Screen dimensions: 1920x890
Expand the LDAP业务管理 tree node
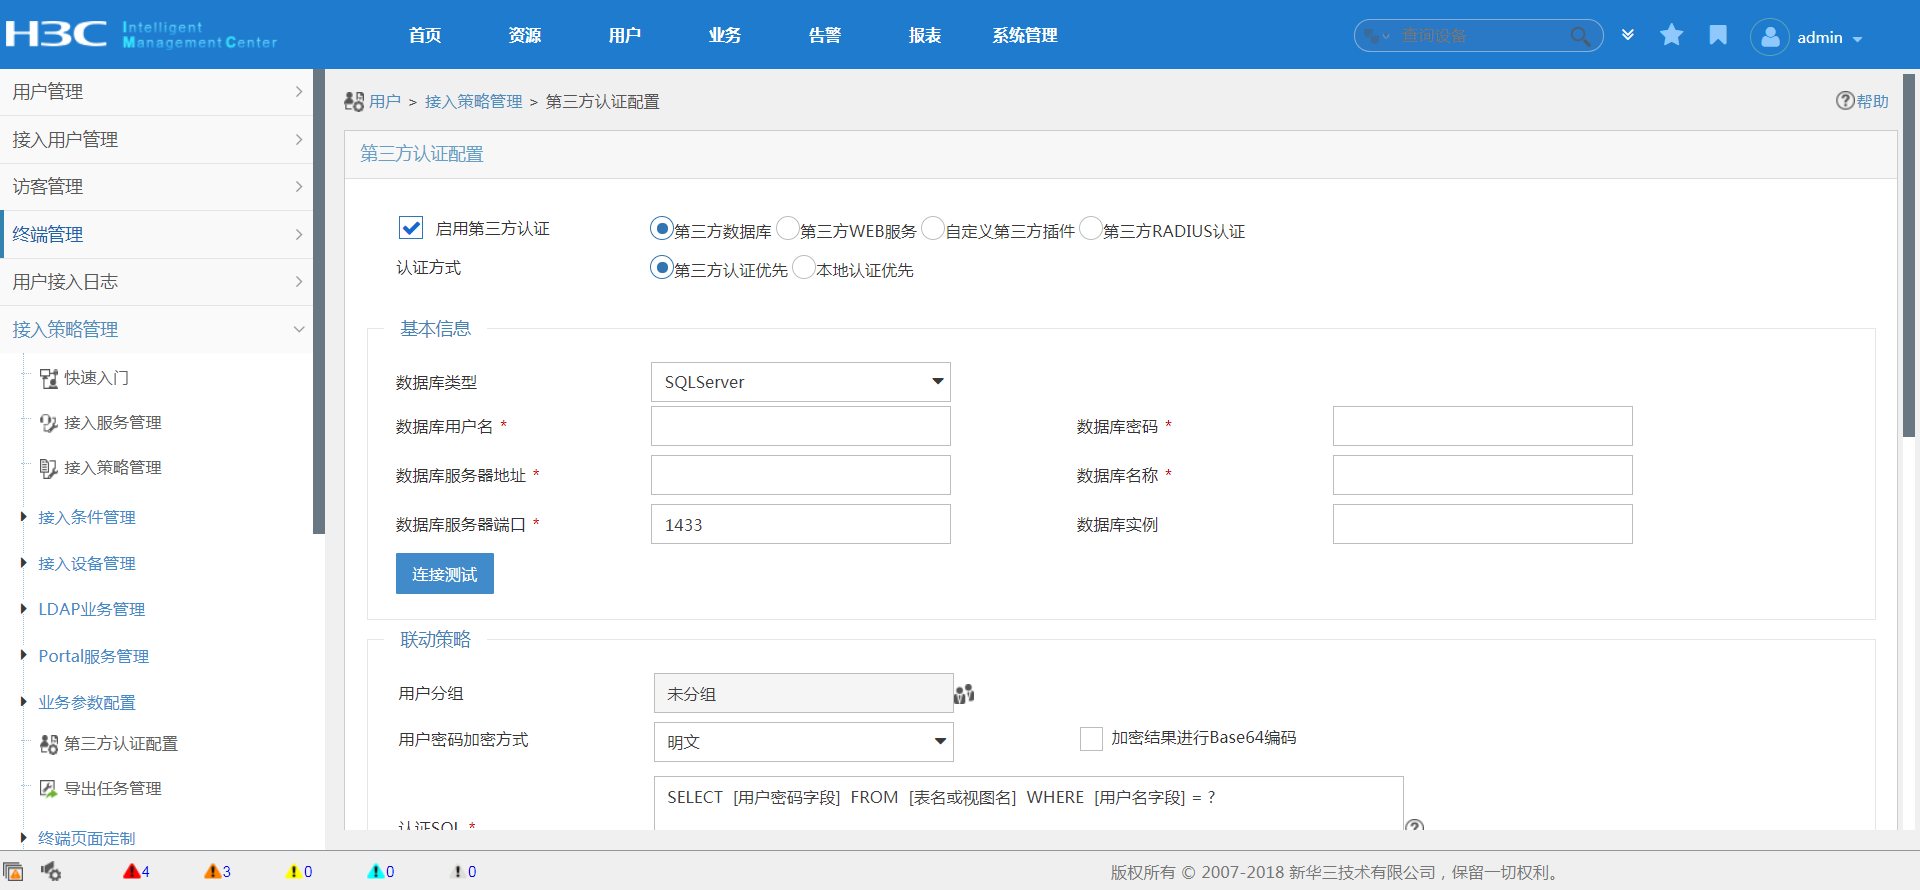[24, 609]
